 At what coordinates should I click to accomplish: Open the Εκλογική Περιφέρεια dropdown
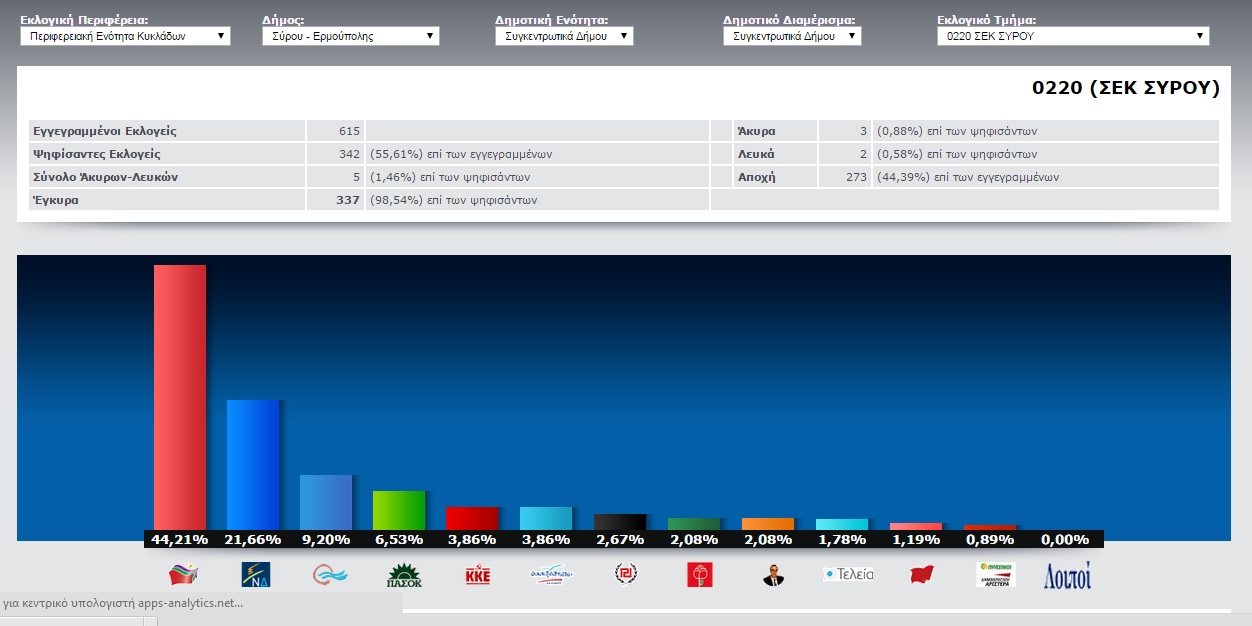coord(125,36)
